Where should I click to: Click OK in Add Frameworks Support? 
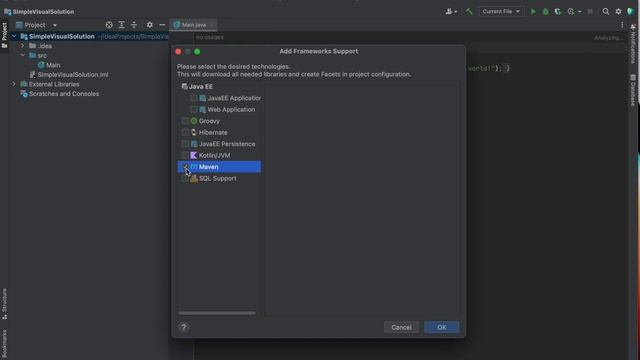click(x=442, y=327)
